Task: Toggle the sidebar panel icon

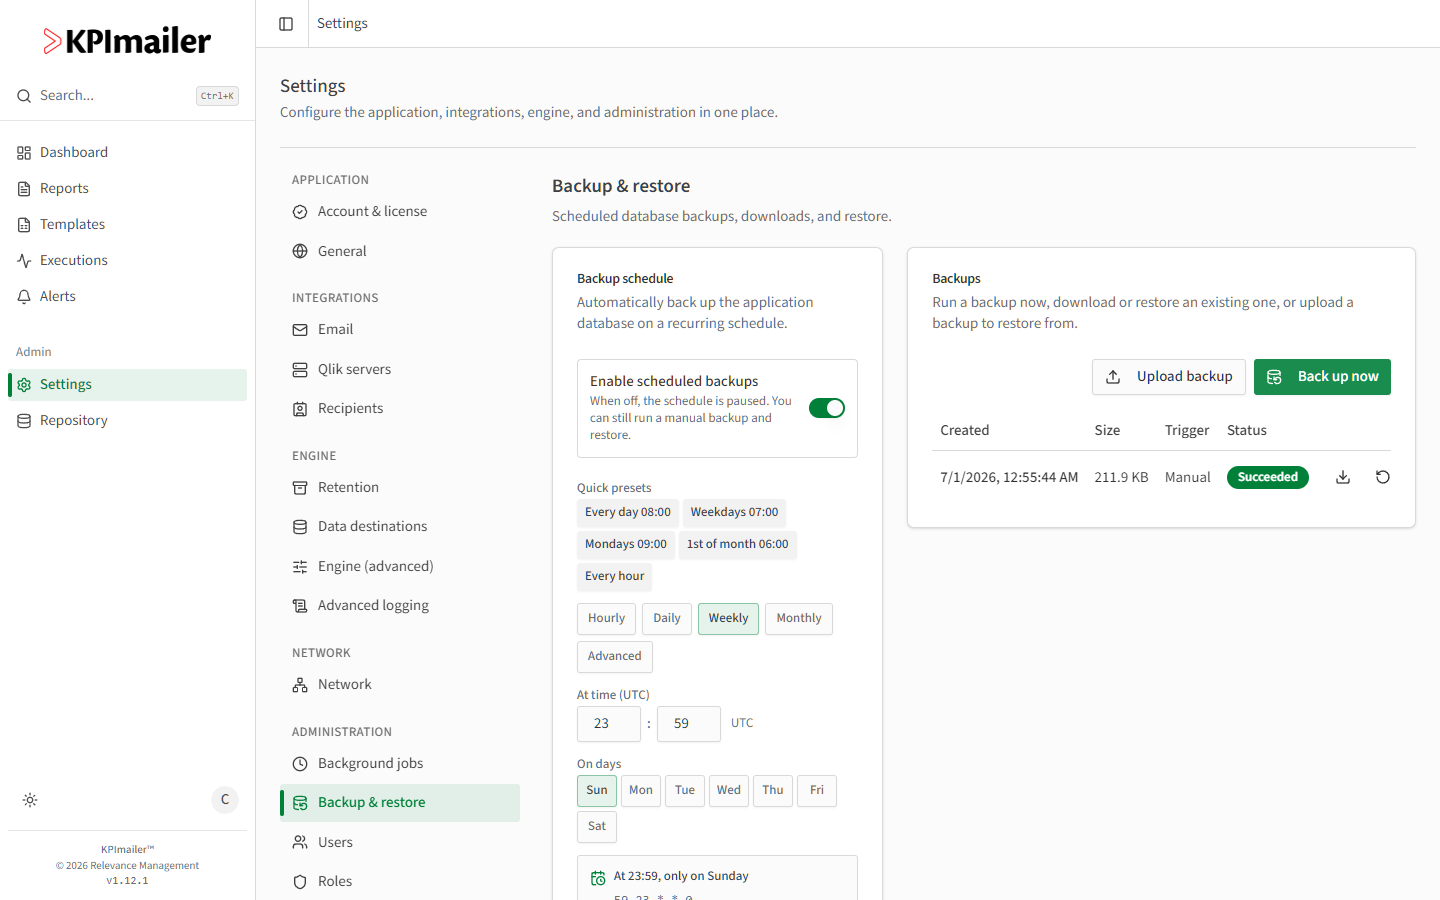Action: [286, 24]
